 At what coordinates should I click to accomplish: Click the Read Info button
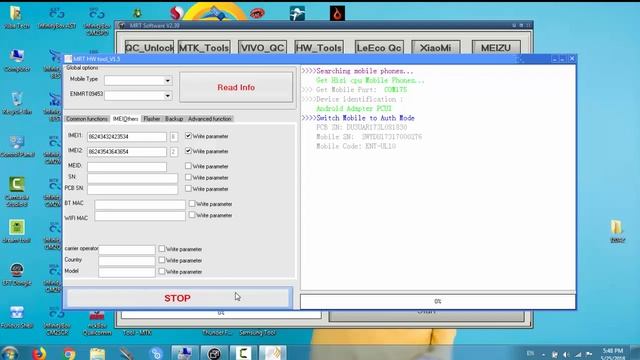[x=236, y=87]
